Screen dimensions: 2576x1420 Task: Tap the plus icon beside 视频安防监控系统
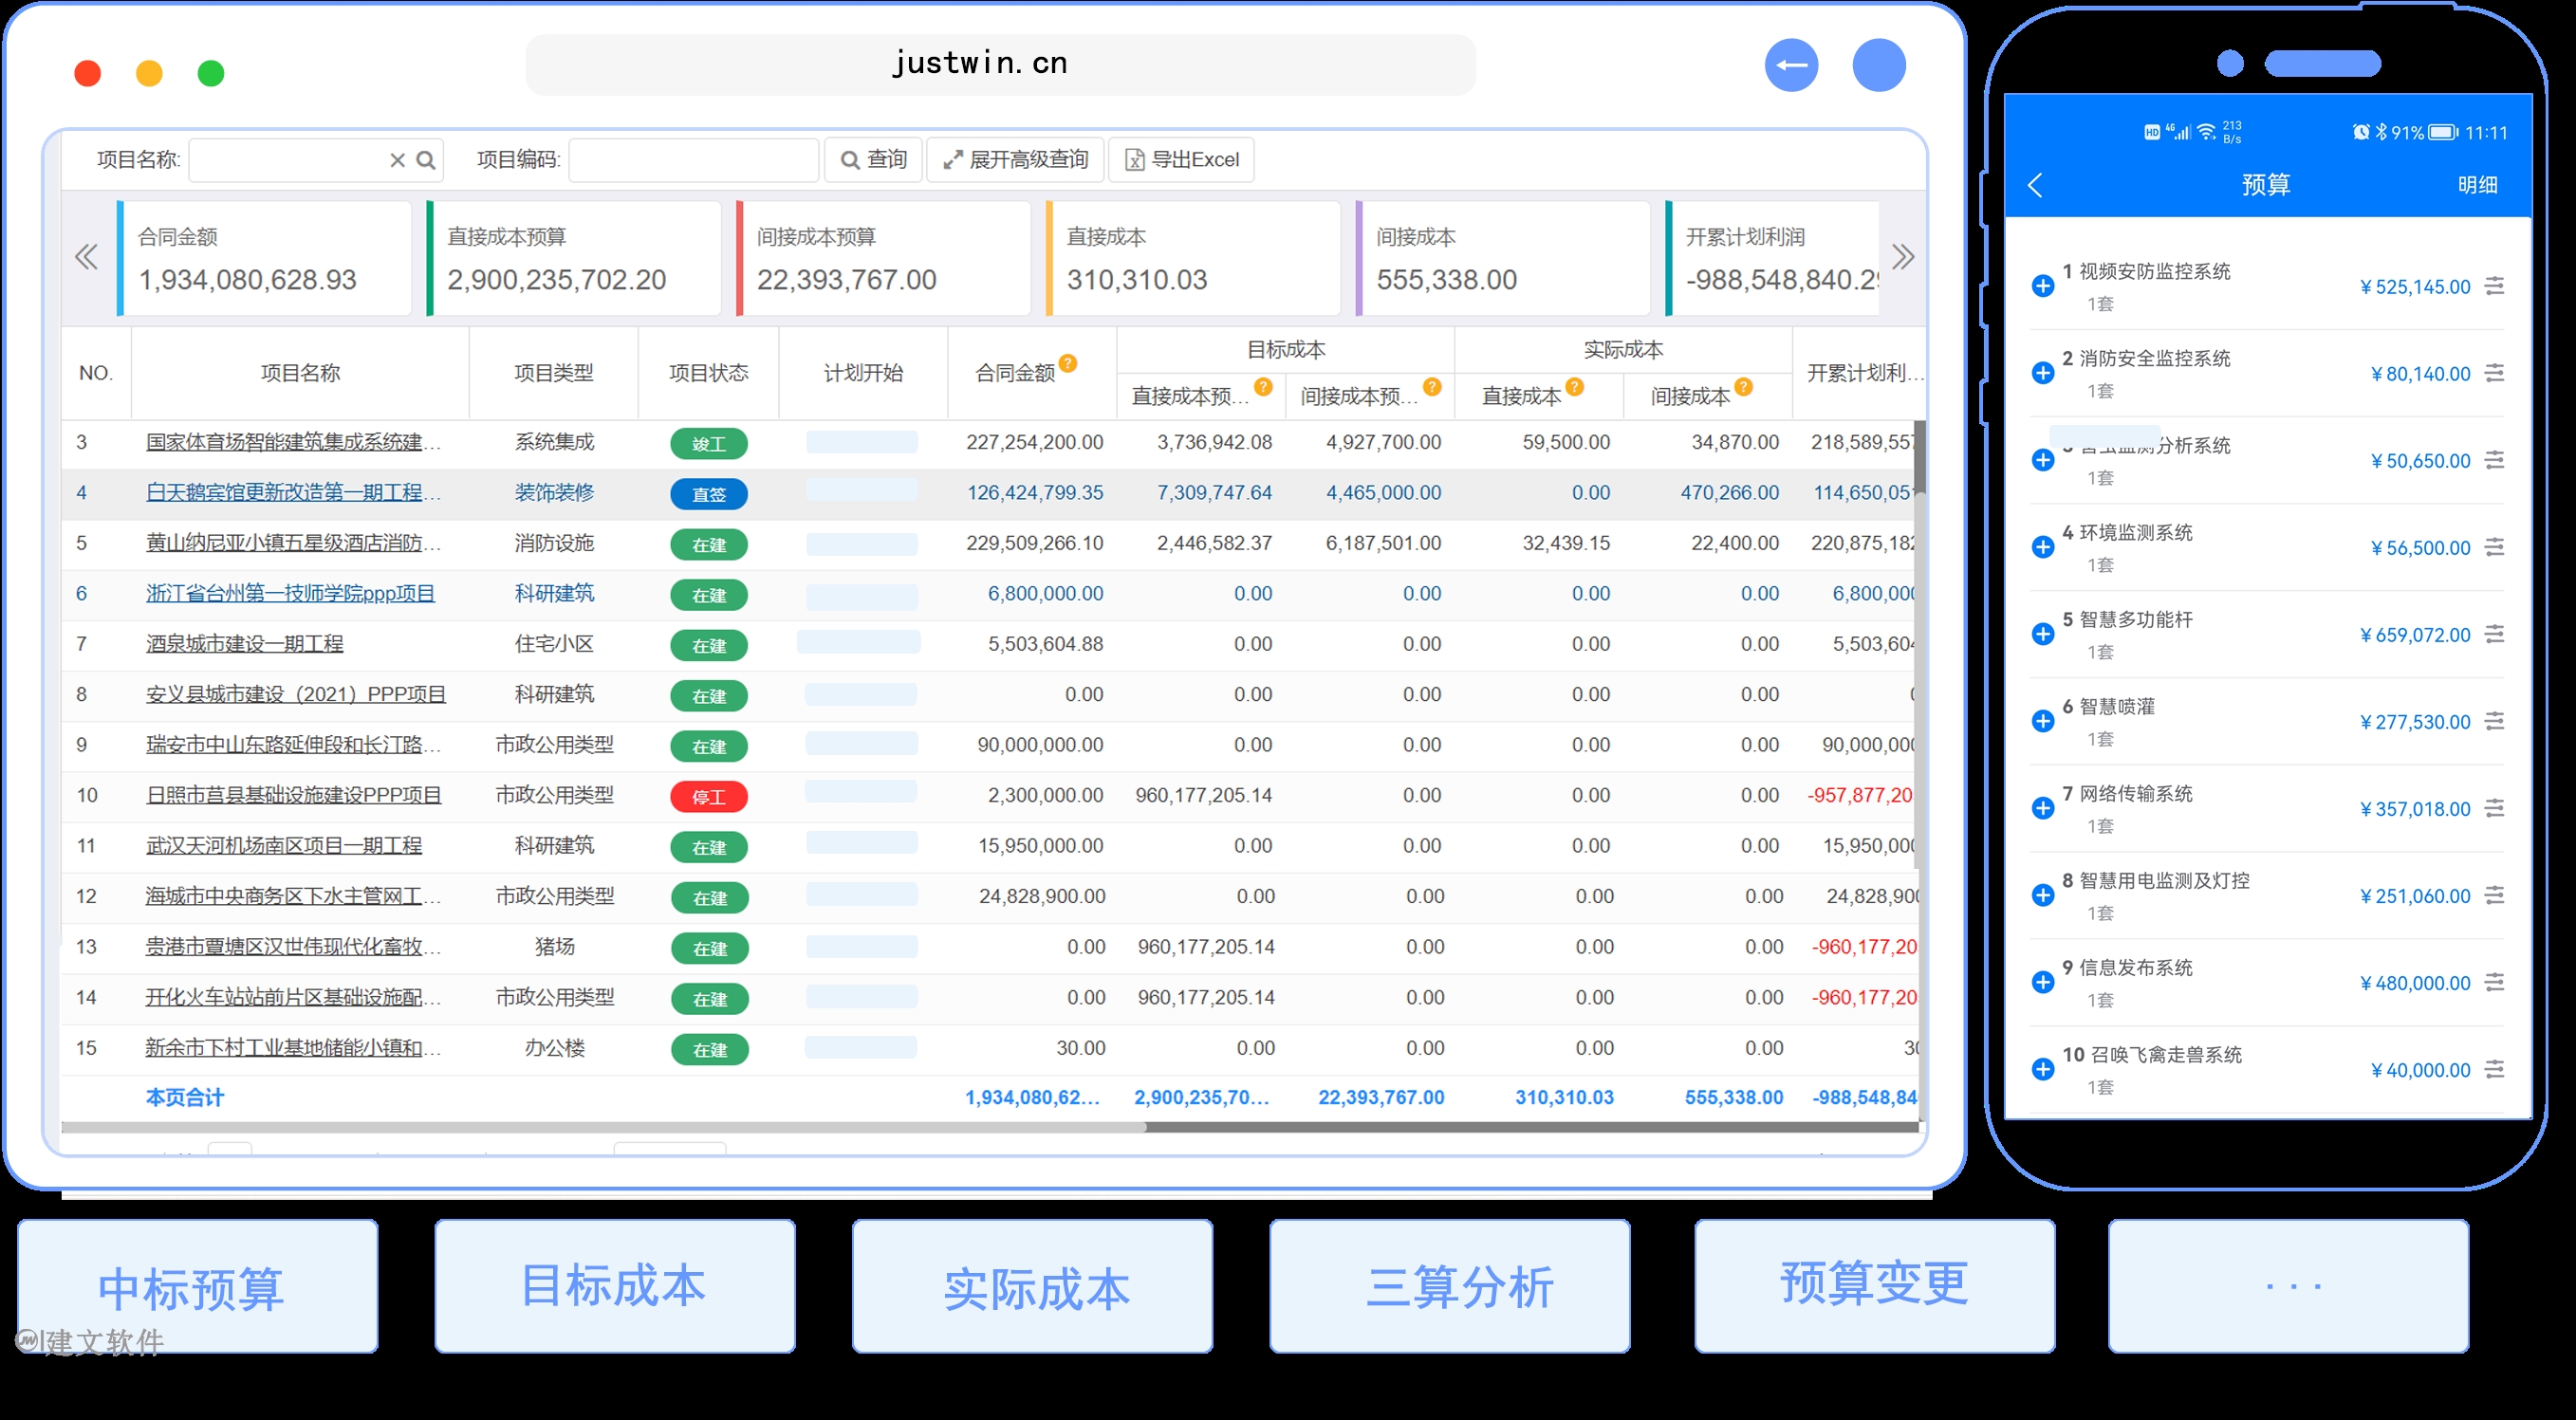click(x=2043, y=286)
